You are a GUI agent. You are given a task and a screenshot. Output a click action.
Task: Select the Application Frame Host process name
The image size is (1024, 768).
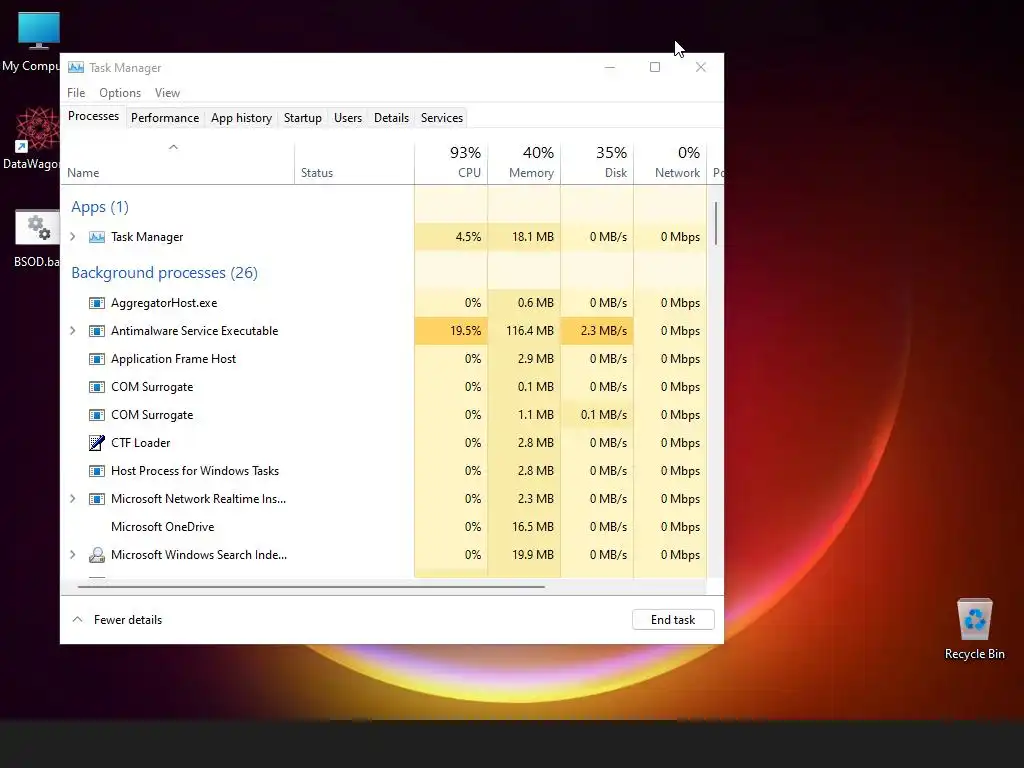[x=173, y=359]
